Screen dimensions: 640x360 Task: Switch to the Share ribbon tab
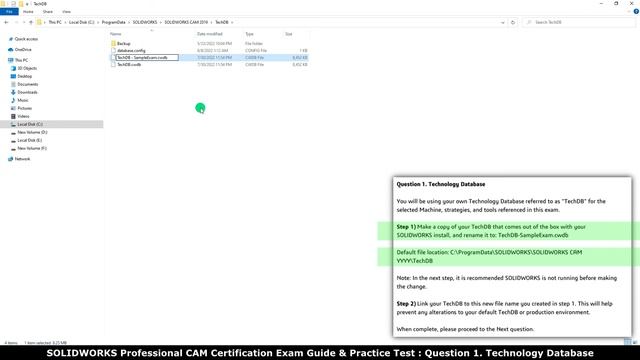pos(48,12)
